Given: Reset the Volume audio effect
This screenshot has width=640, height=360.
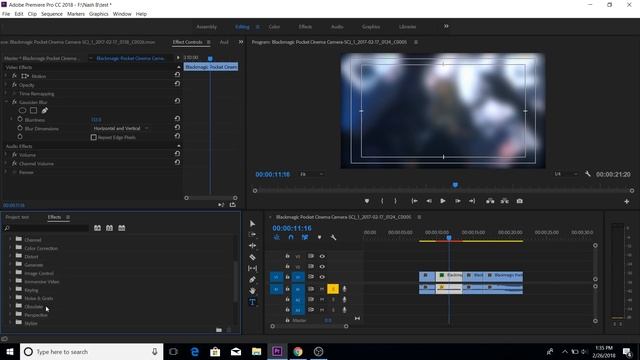Looking at the screenshot, I should point(177,153).
